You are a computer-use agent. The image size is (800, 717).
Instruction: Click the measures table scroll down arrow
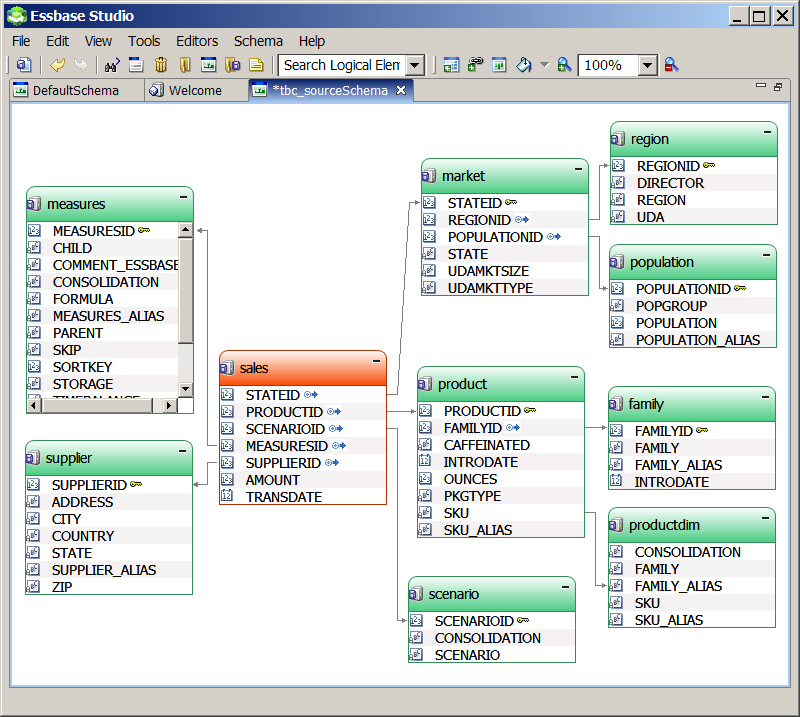tap(185, 388)
